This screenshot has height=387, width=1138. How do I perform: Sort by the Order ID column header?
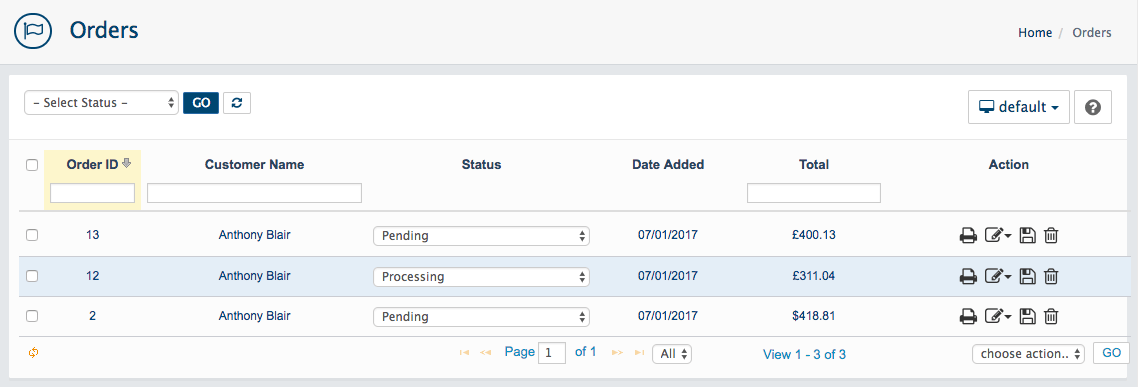click(x=92, y=165)
